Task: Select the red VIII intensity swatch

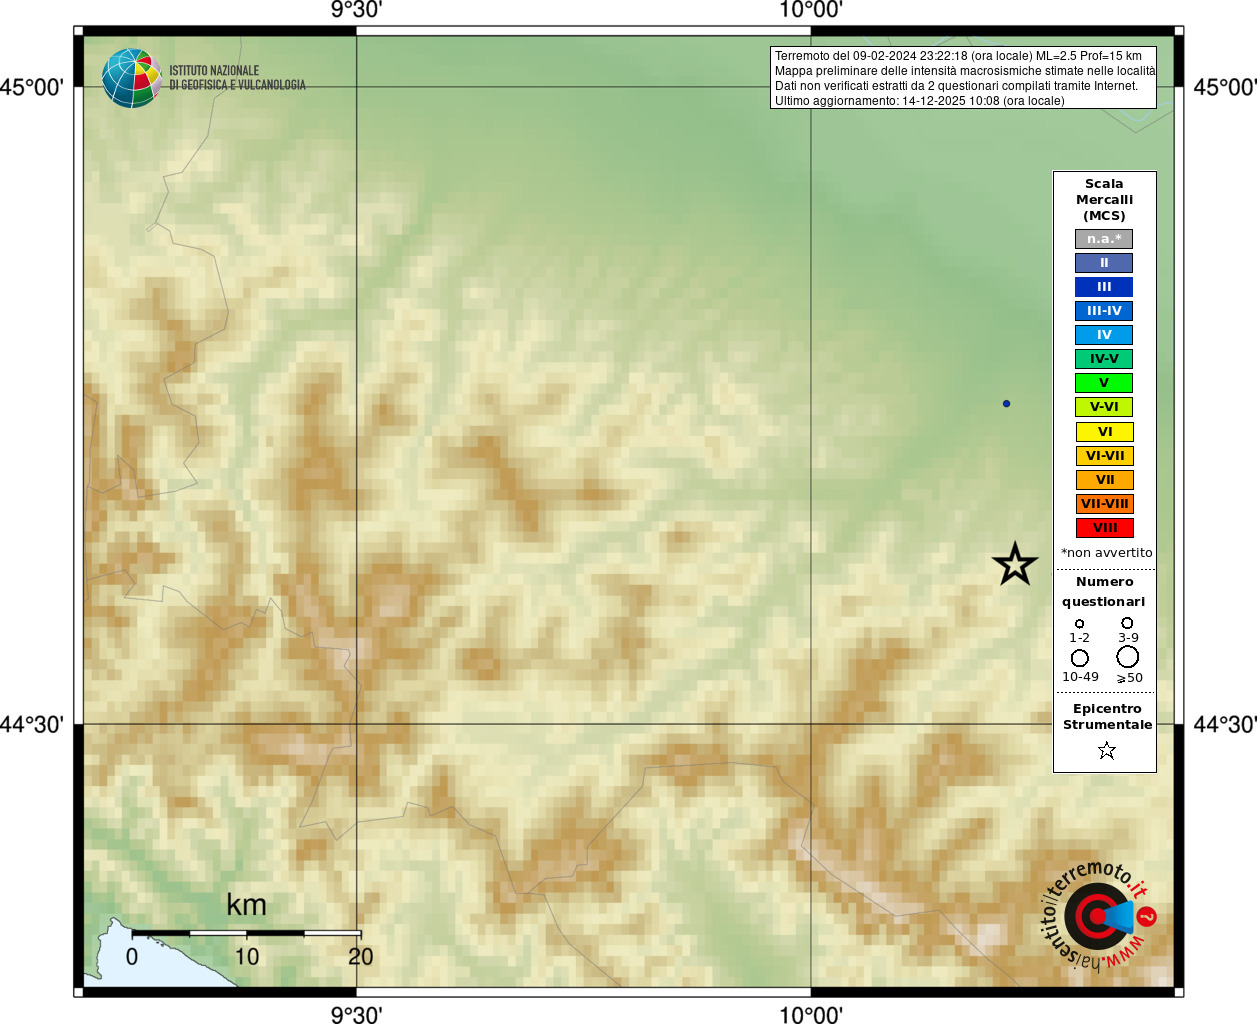Action: (1104, 528)
